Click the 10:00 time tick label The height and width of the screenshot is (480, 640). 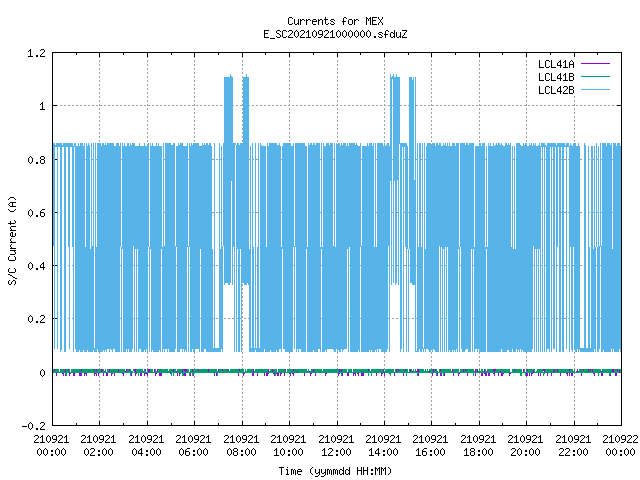click(288, 453)
